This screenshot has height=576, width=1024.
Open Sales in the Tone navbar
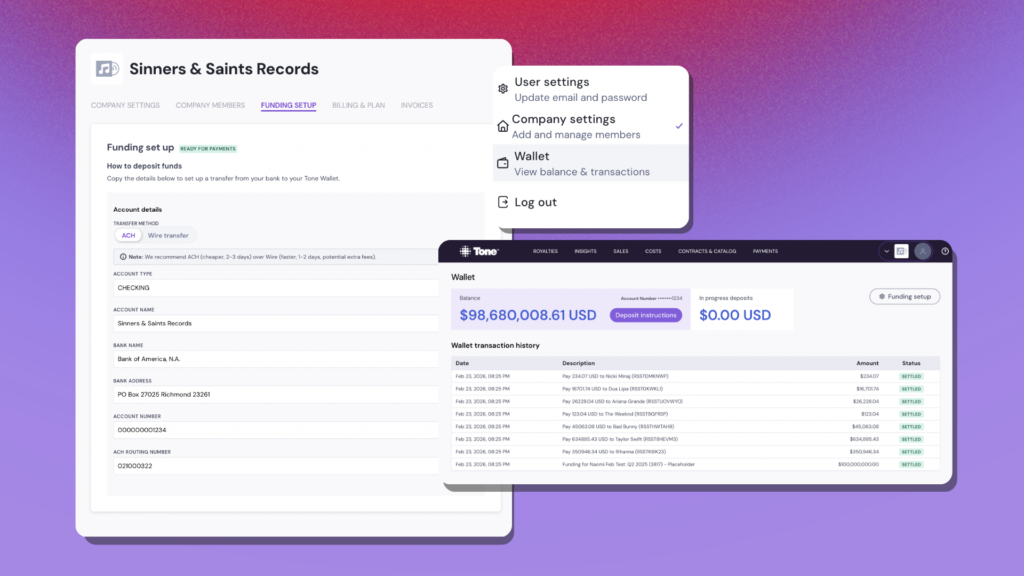(x=620, y=251)
